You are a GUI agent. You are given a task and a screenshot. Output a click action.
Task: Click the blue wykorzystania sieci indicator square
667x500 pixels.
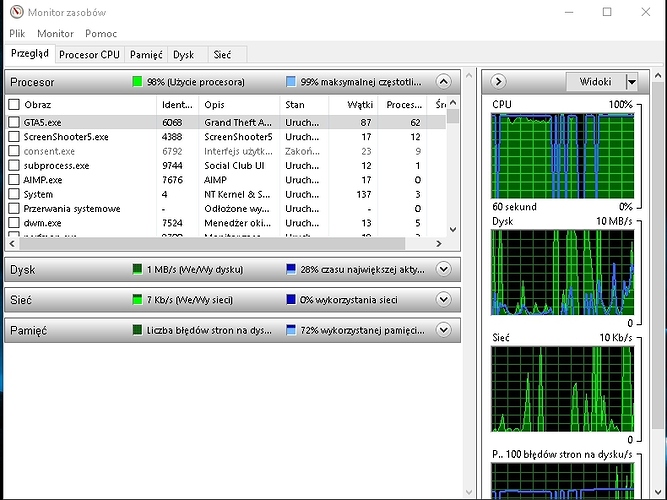[x=291, y=299]
